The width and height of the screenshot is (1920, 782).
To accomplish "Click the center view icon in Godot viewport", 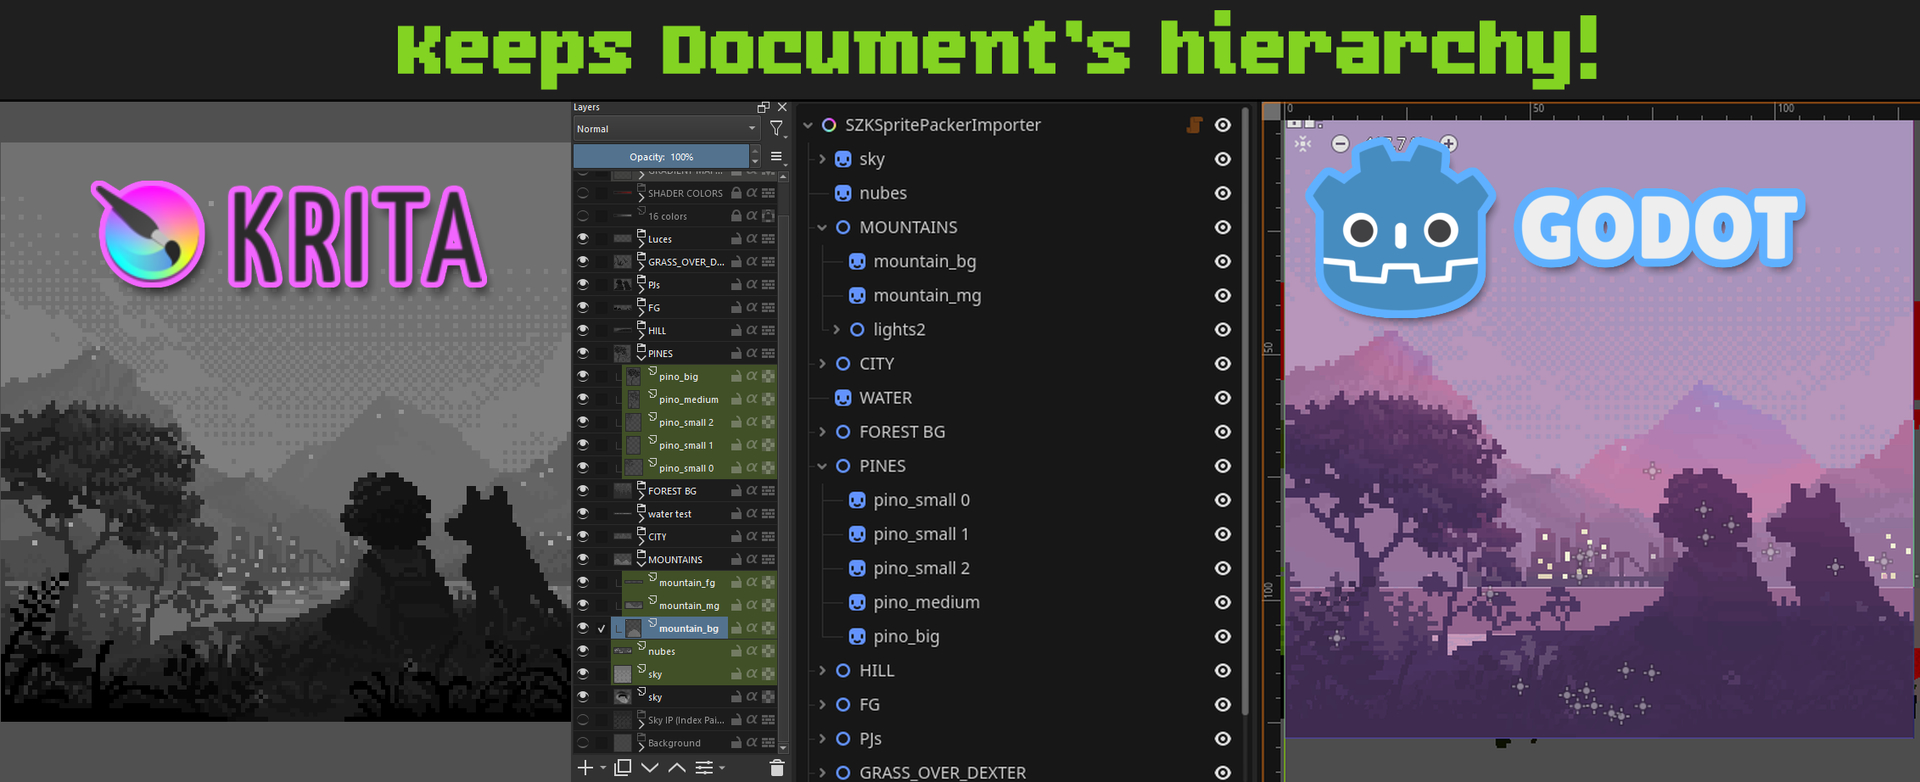I will (1302, 144).
